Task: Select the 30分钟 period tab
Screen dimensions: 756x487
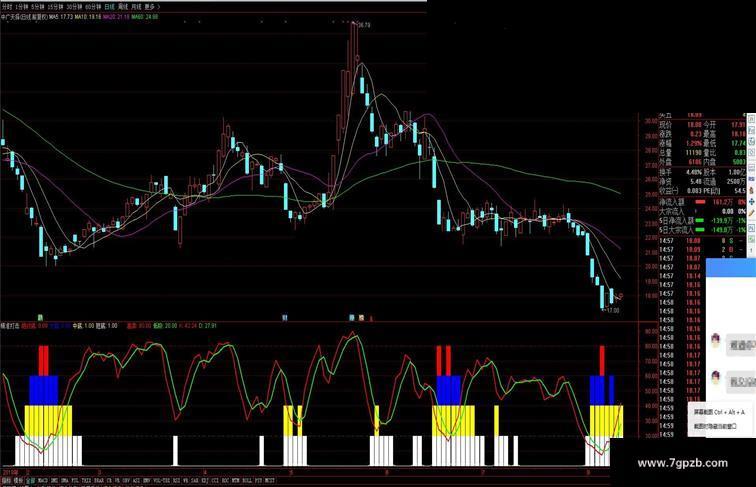Action: pos(74,7)
